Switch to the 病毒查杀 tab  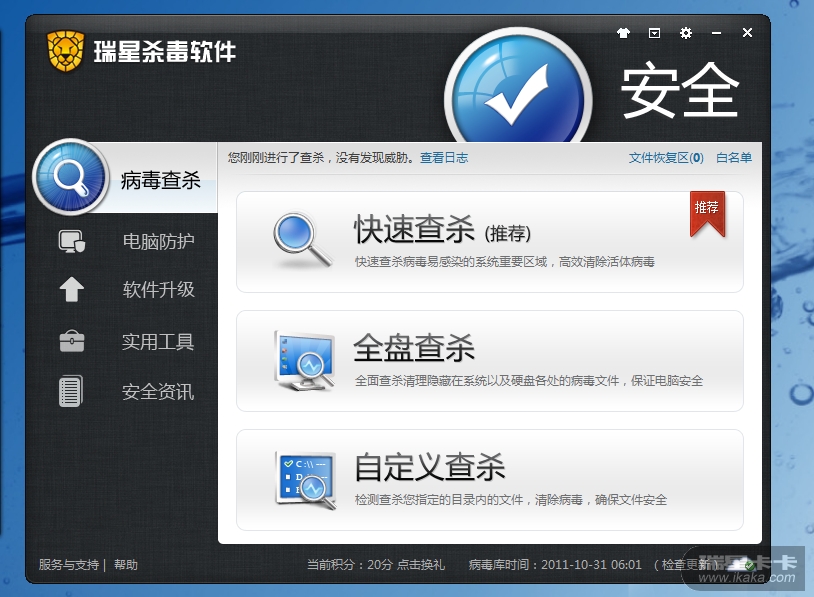click(160, 180)
